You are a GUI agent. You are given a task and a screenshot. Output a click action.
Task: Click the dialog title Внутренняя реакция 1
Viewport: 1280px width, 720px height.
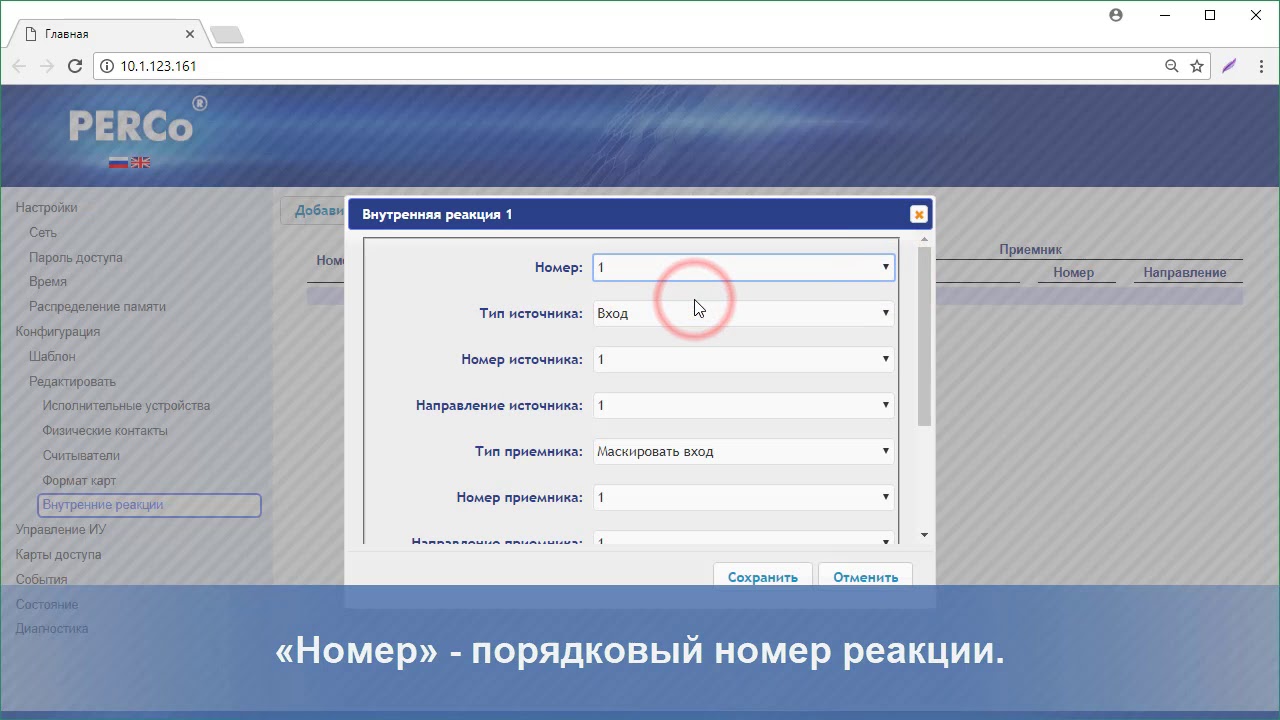pyautogui.click(x=437, y=214)
